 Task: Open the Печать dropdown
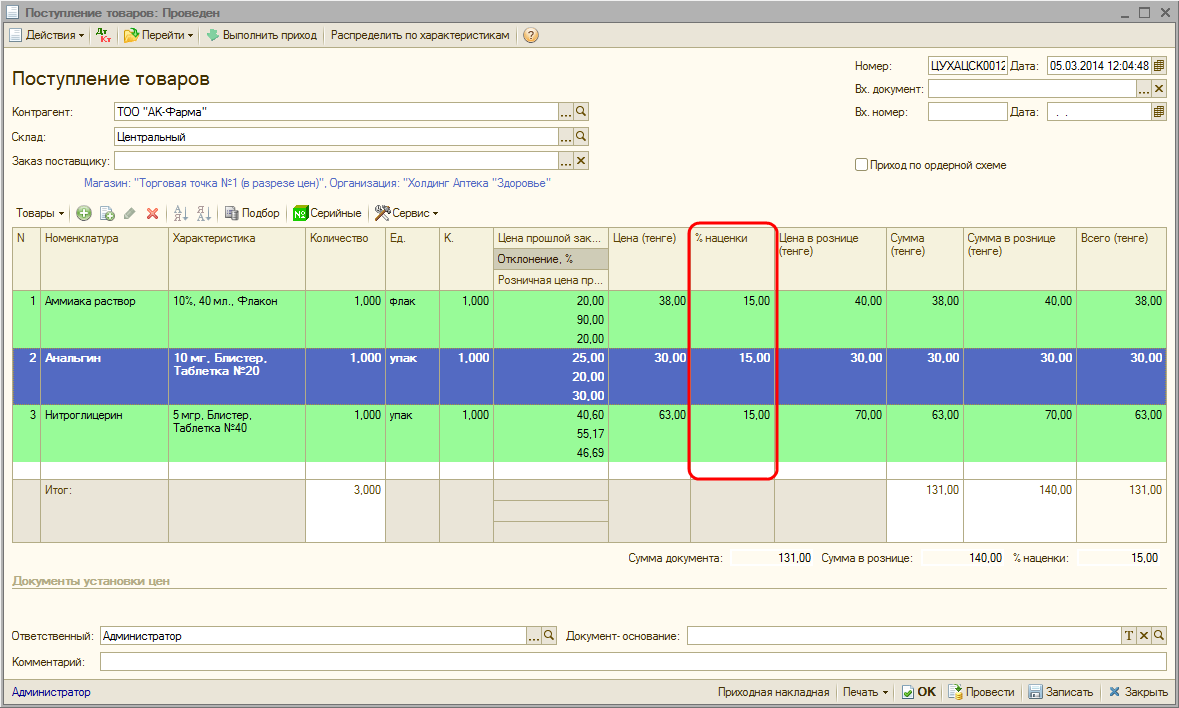point(866,692)
